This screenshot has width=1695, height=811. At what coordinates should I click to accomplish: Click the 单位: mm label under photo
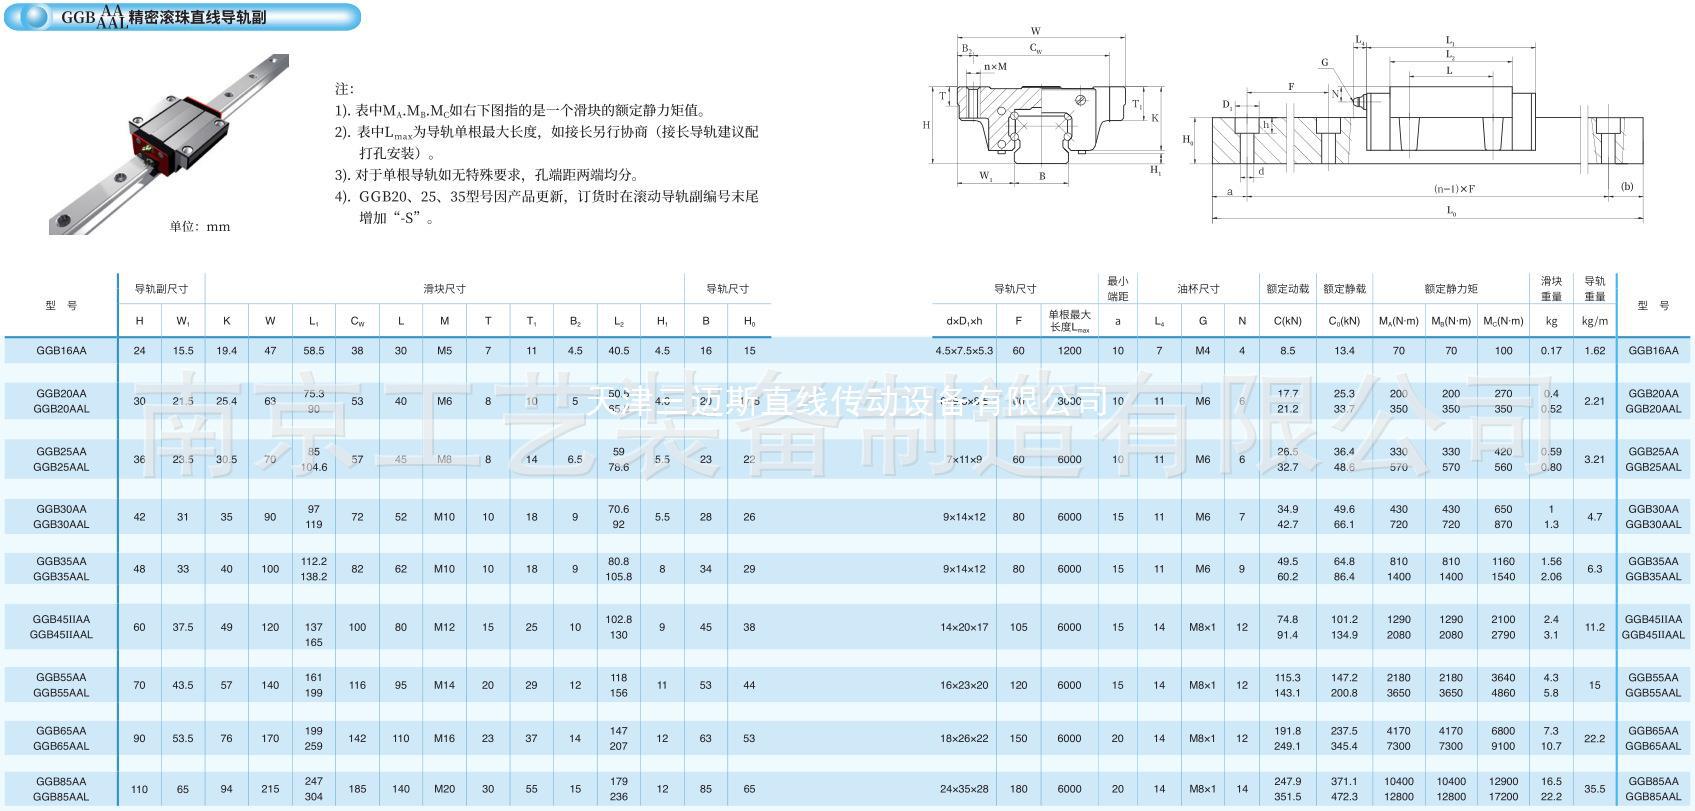[x=200, y=227]
